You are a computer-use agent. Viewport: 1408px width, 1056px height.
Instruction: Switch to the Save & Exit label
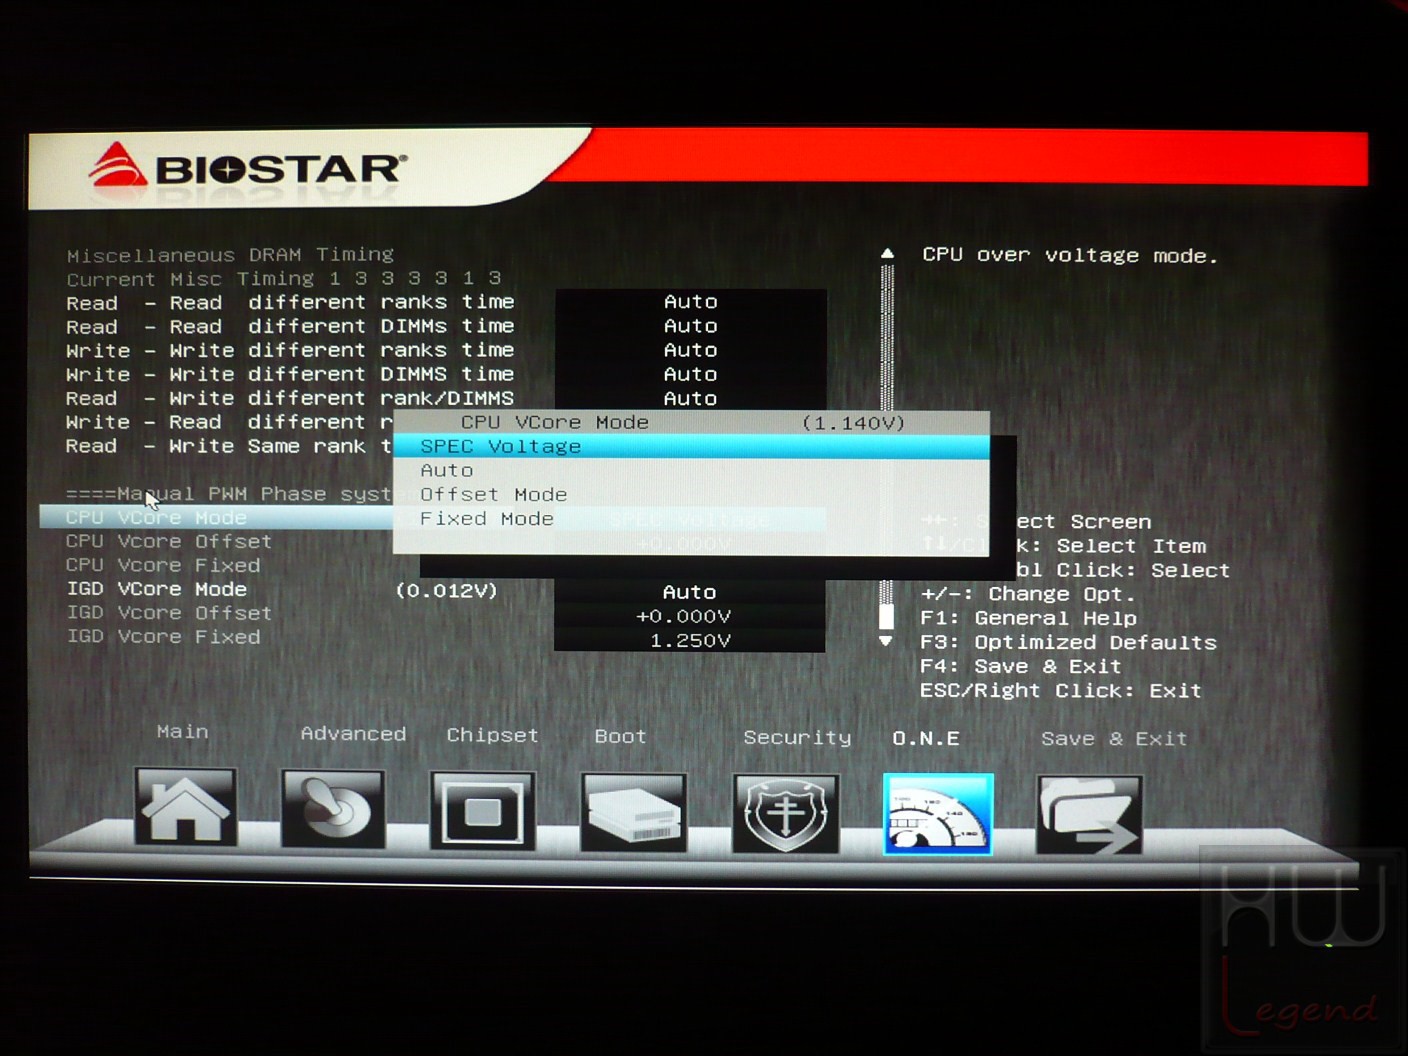click(1114, 739)
